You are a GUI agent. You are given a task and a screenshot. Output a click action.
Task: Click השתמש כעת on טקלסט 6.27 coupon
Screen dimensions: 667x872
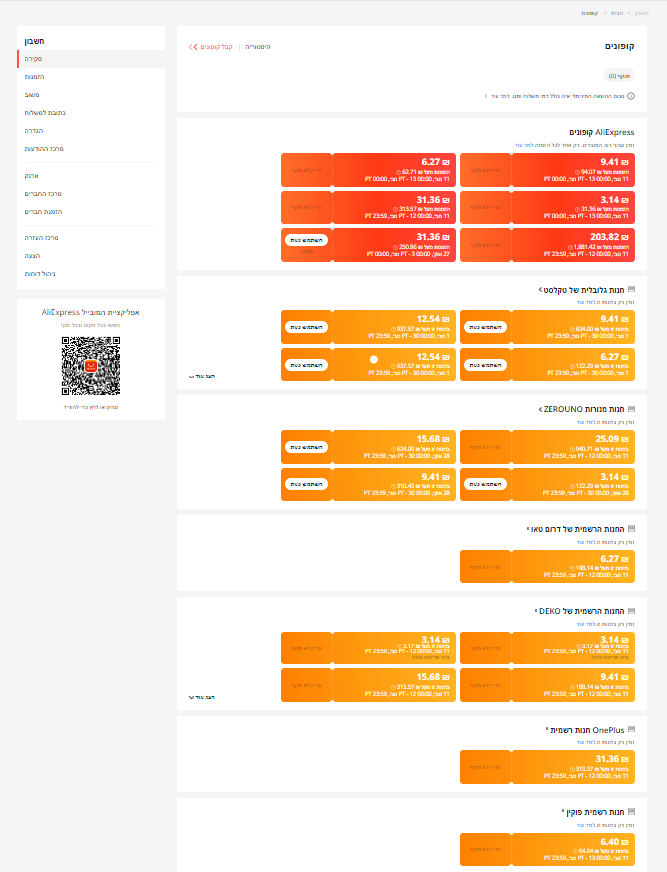485,365
